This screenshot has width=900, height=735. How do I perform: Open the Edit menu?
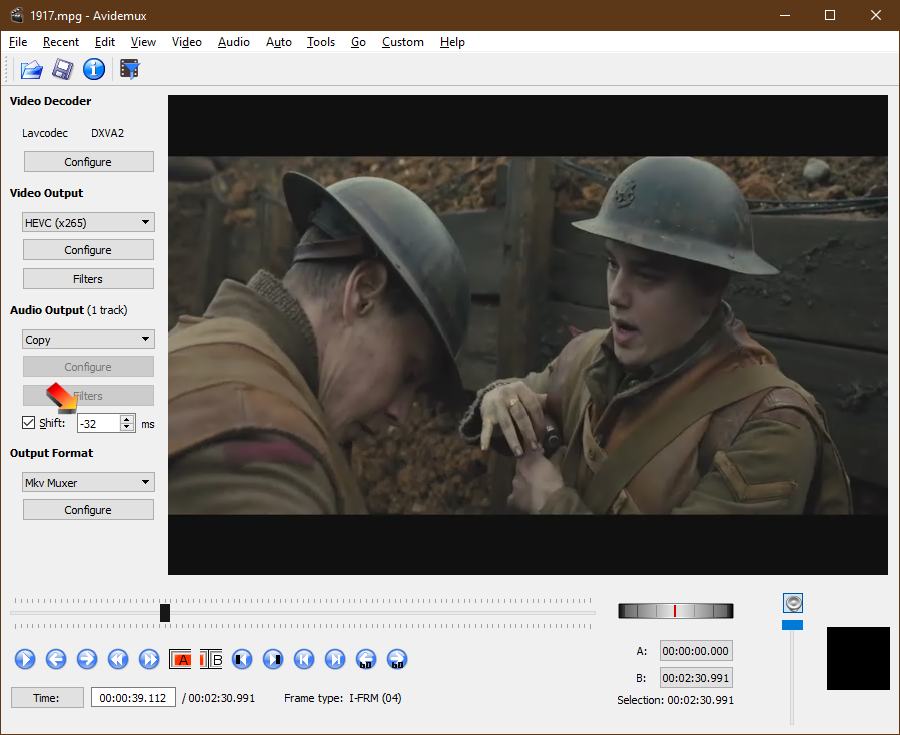tap(104, 42)
